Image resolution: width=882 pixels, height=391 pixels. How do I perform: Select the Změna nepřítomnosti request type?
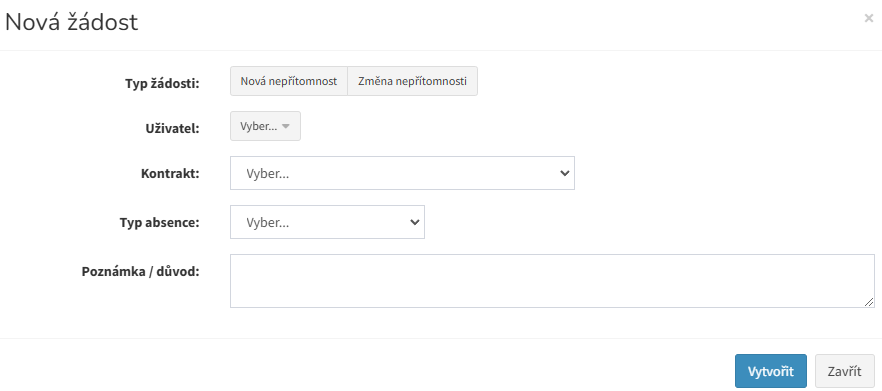tap(412, 81)
